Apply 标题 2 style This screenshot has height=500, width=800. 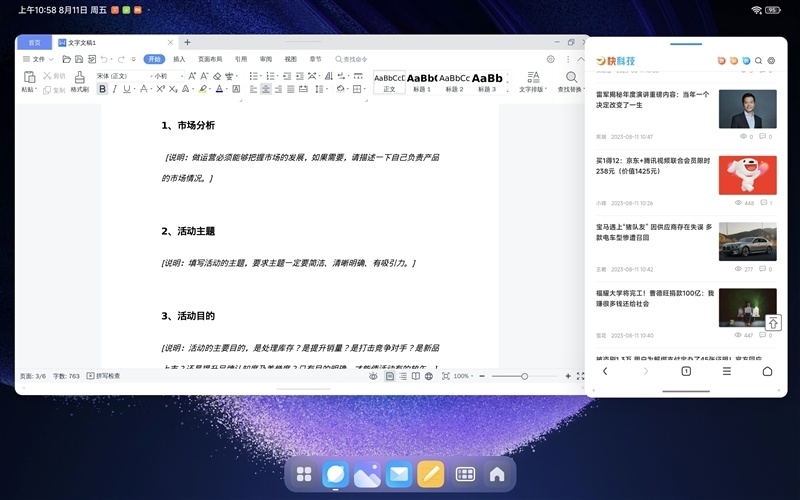[x=455, y=82]
